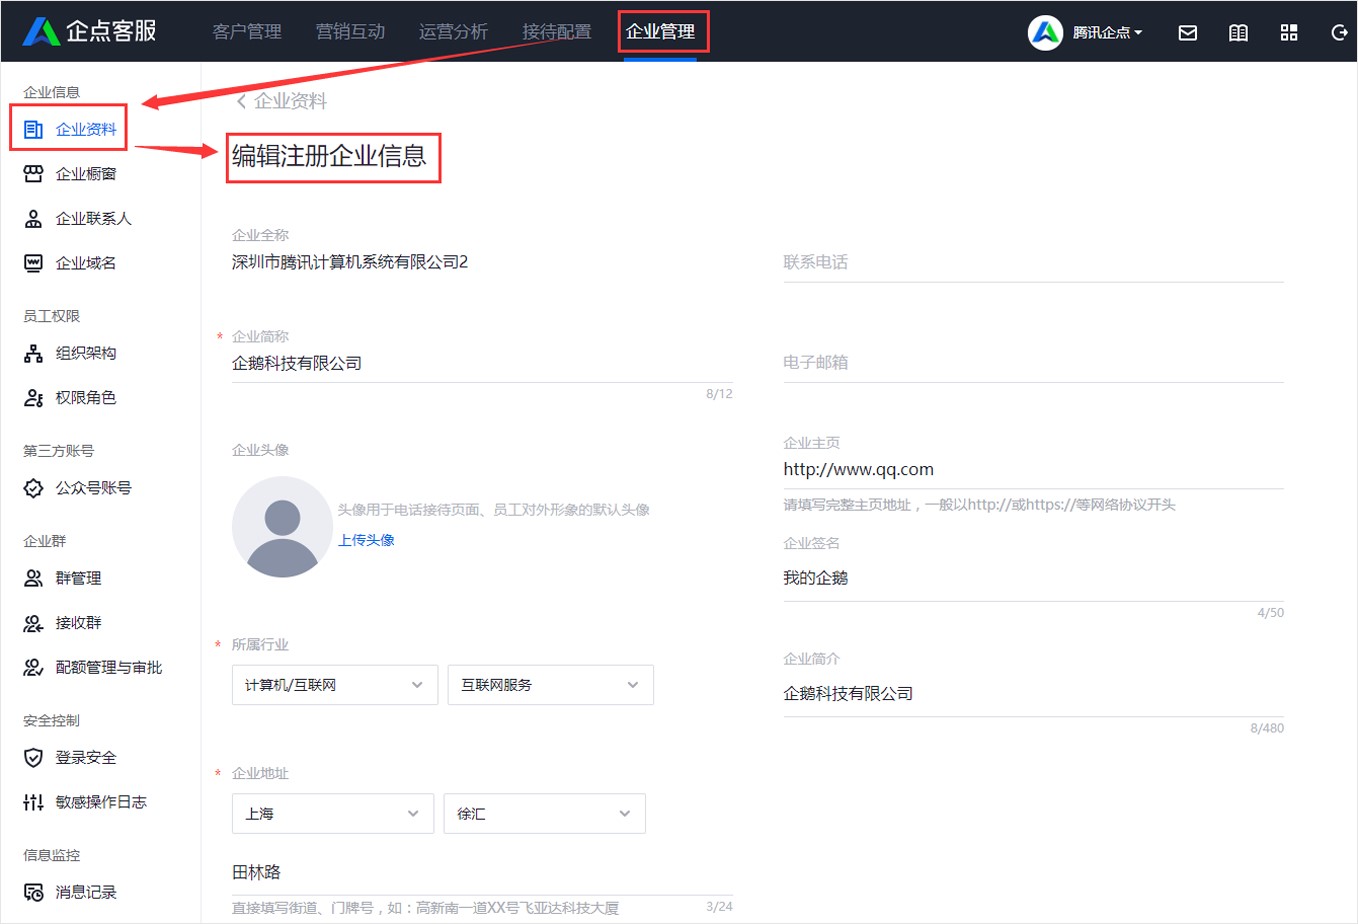
Task: Click the logout icon at top right
Action: pyautogui.click(x=1339, y=32)
